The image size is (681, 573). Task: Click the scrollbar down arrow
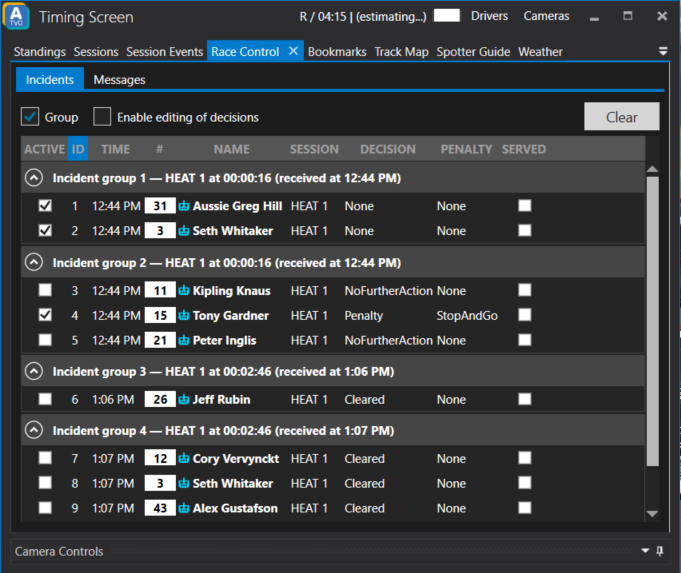(x=652, y=514)
